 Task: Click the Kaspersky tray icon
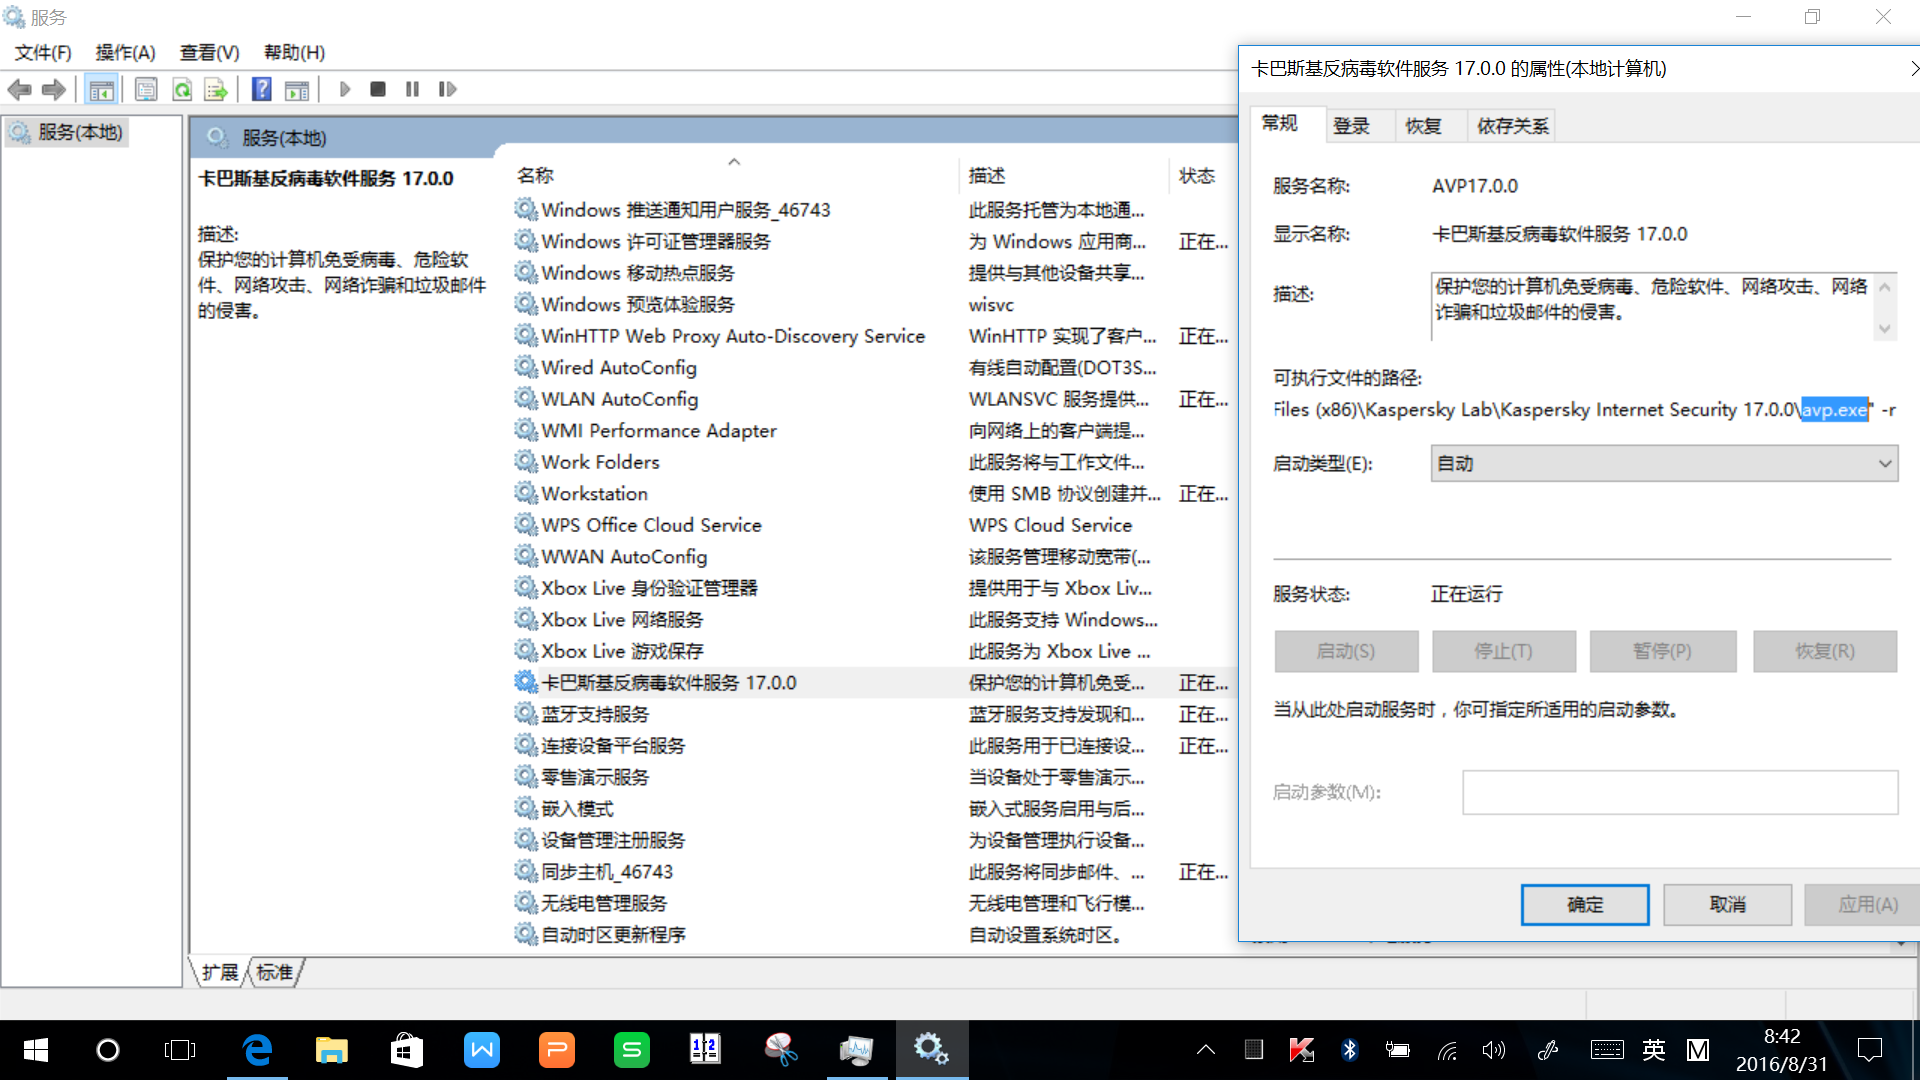[x=1301, y=1050]
